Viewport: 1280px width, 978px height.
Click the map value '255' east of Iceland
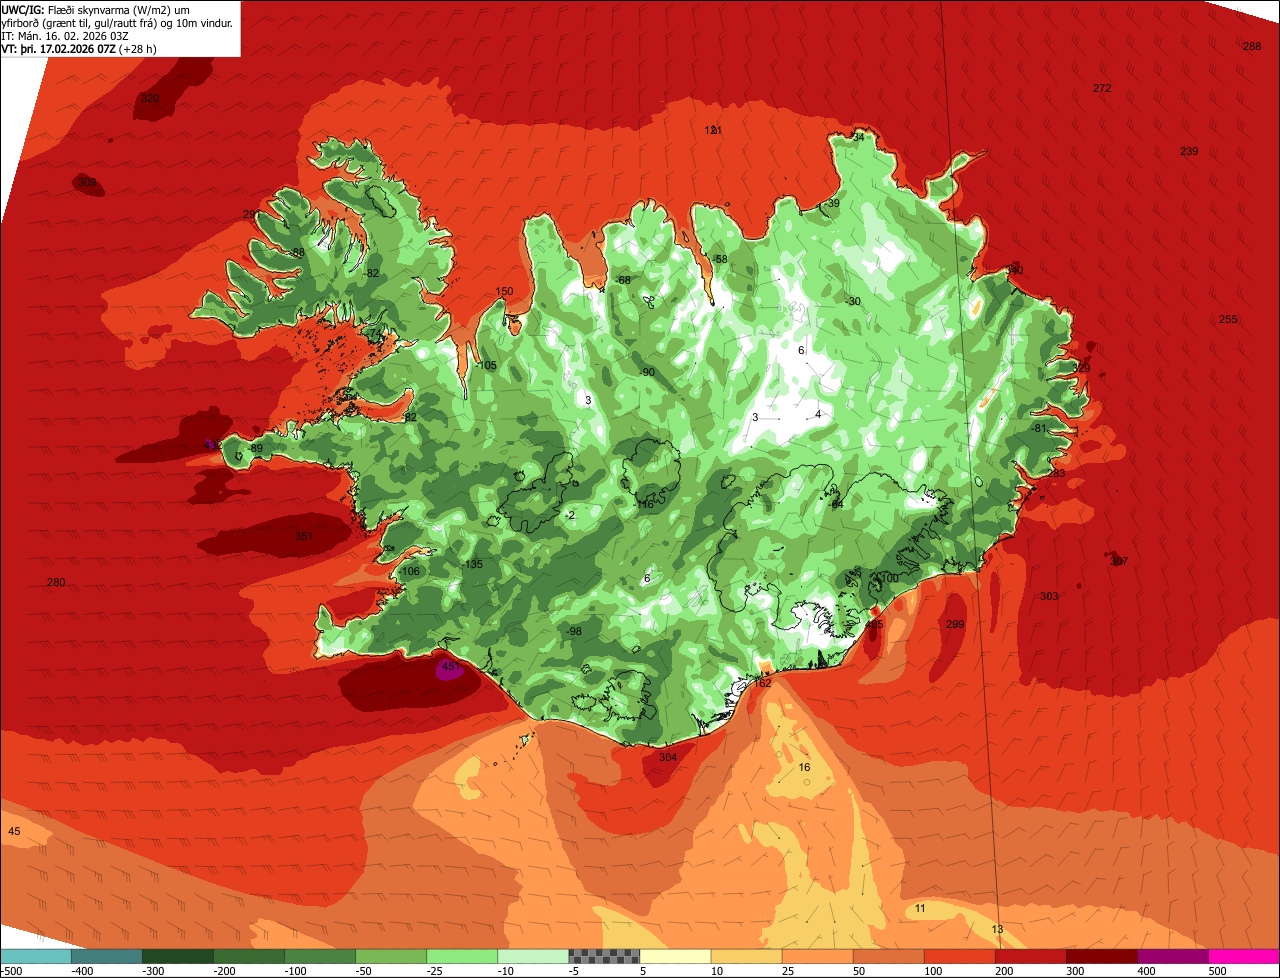click(x=1228, y=319)
